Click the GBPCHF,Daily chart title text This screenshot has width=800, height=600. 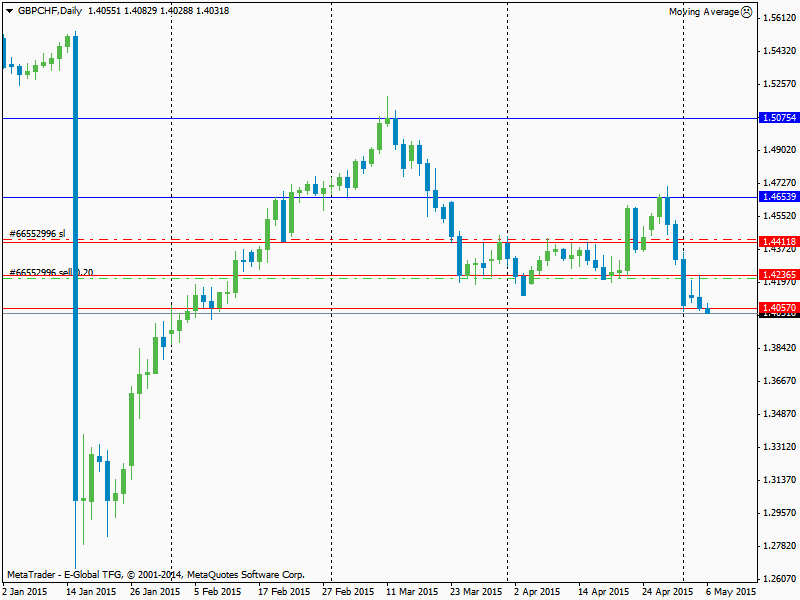pyautogui.click(x=50, y=11)
